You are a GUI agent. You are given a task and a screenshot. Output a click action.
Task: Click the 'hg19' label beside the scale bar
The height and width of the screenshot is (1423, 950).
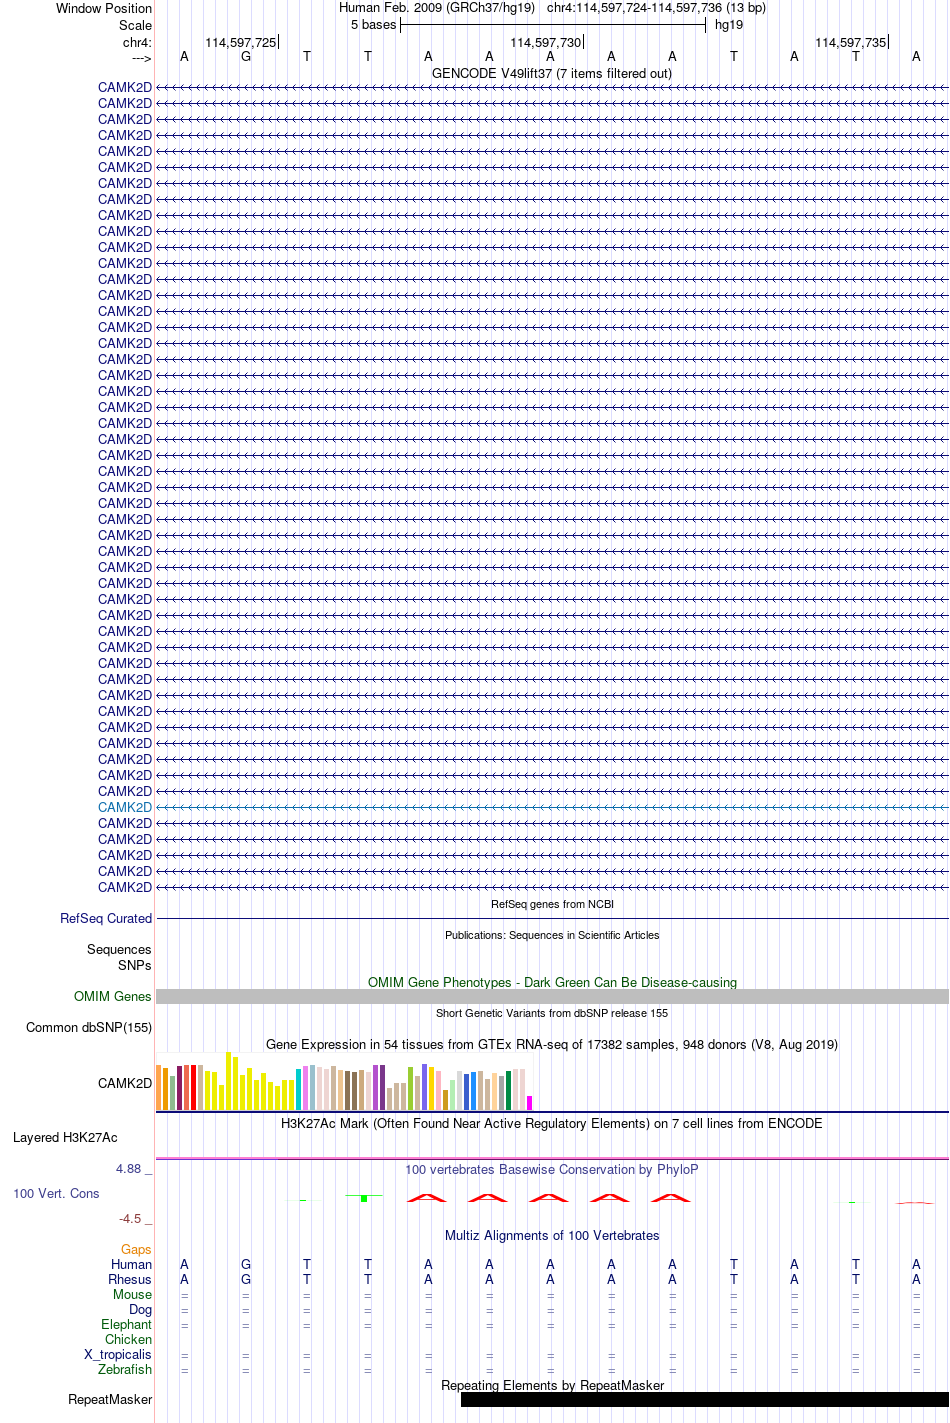729,25
